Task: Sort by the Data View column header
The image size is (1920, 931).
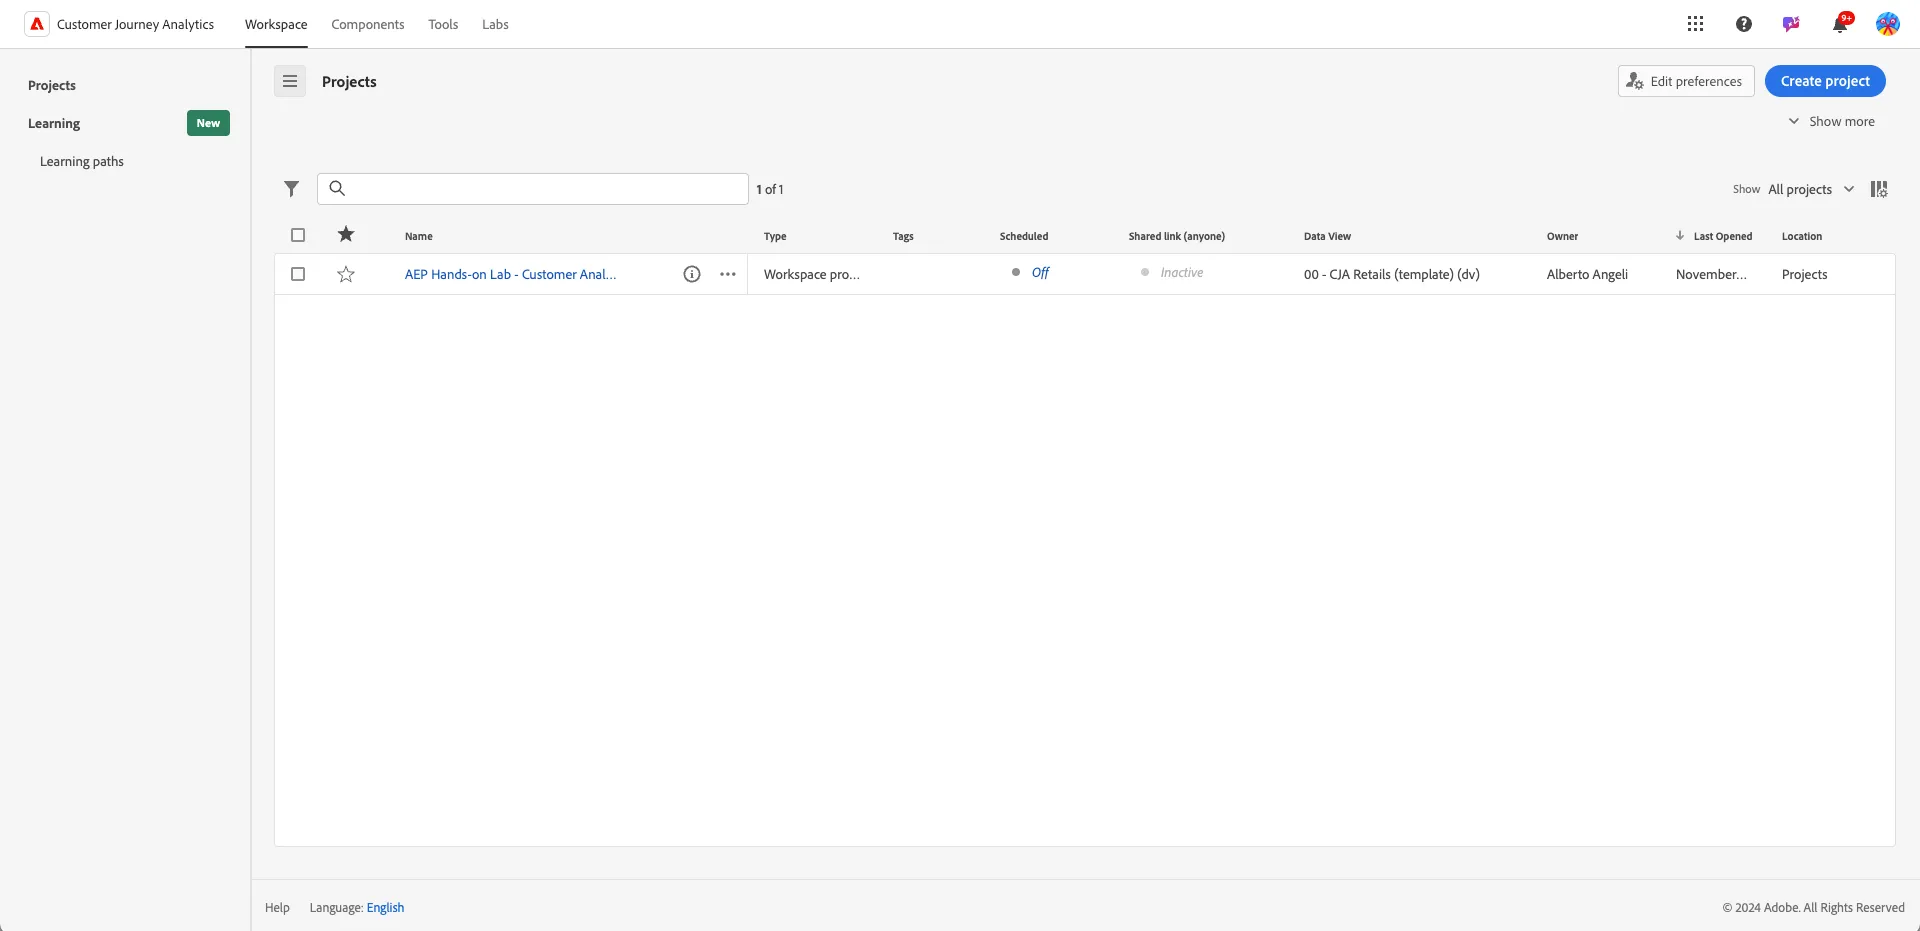Action: click(x=1327, y=236)
